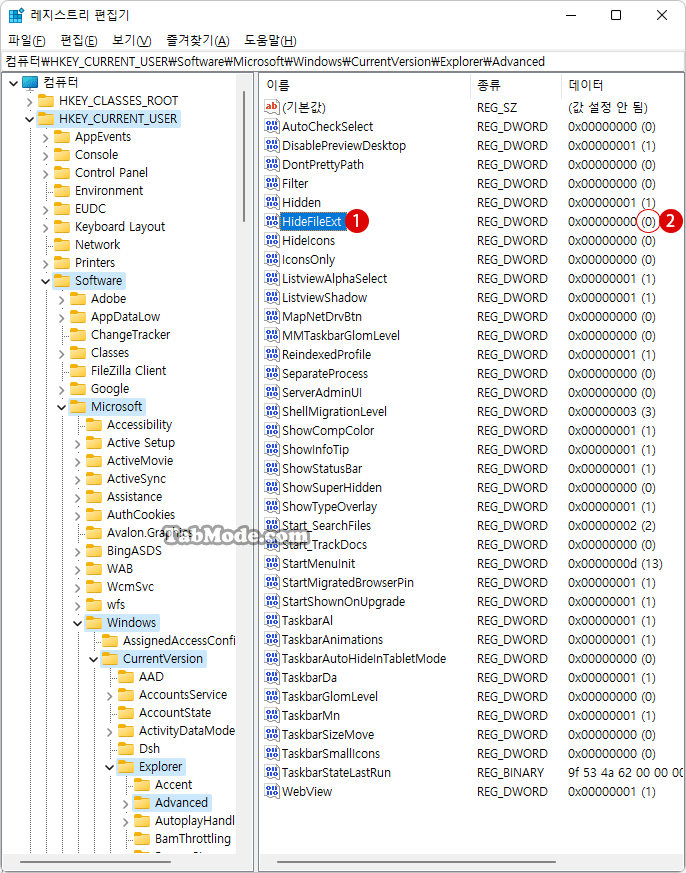Expand the Advanced key
This screenshot has width=686, height=873.
click(x=125, y=803)
